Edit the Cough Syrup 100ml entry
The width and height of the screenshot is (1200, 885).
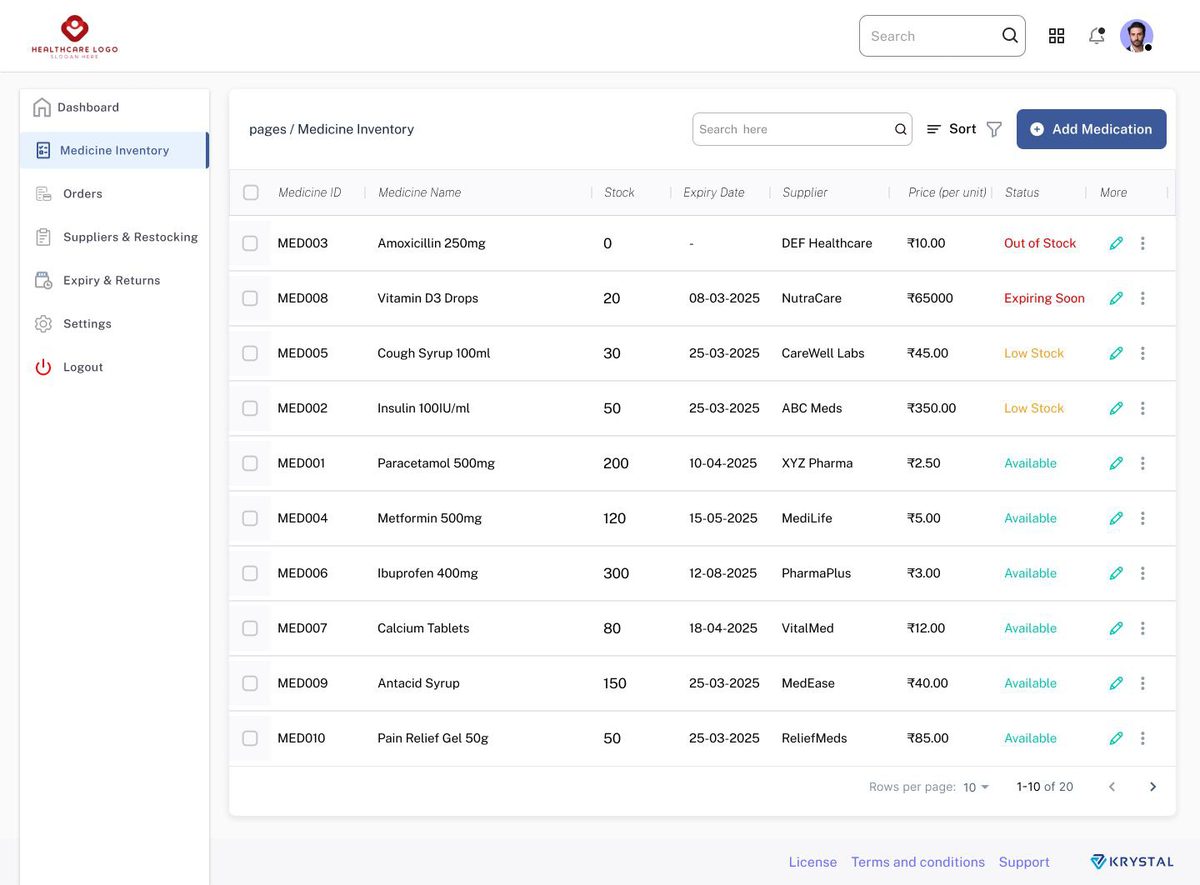[1116, 353]
